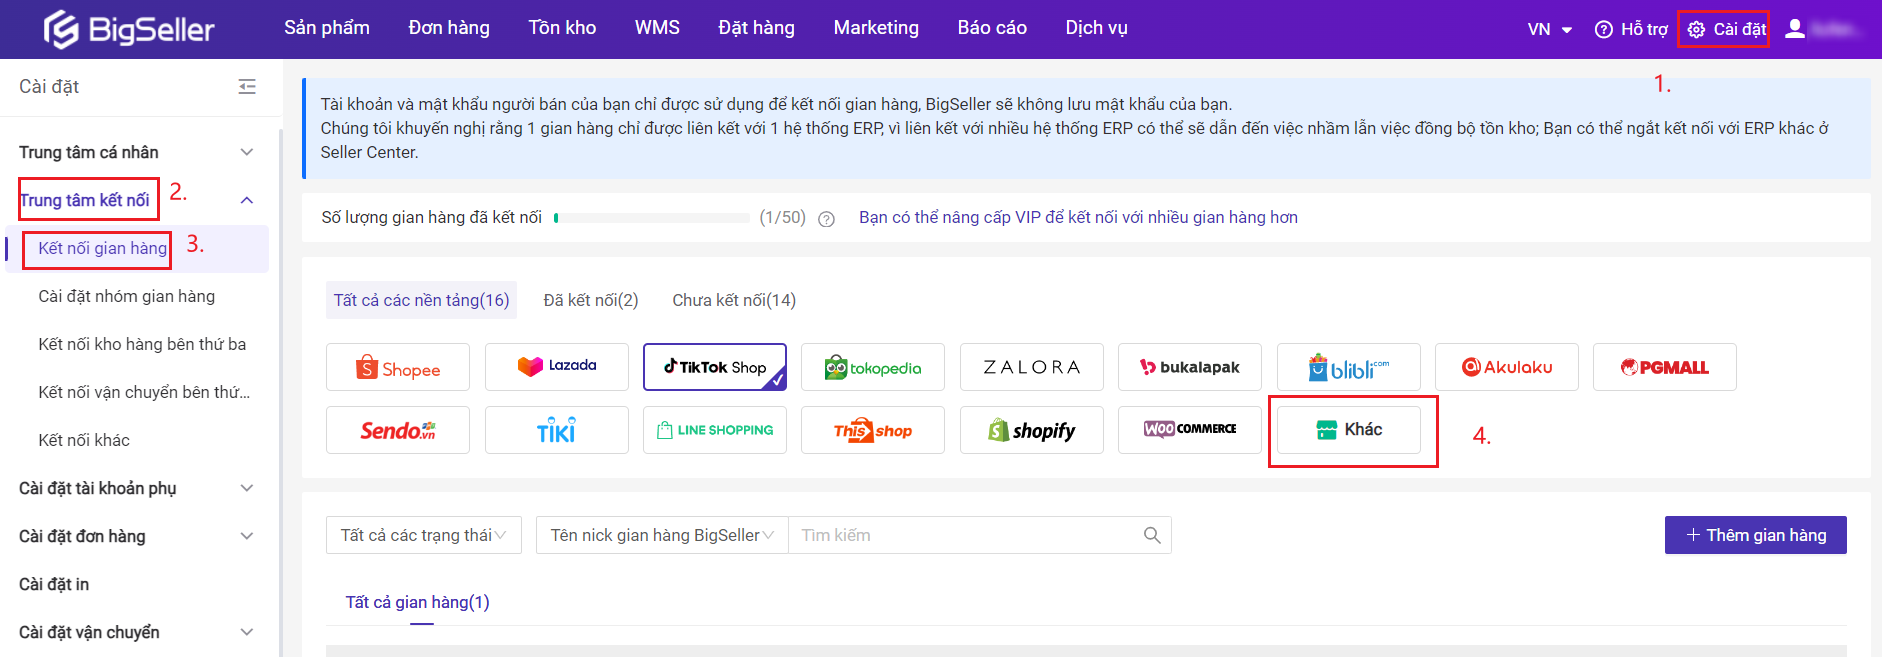Expand Cài đặt đơn hàng section
Screen dimensions: 1882x657
tap(247, 536)
